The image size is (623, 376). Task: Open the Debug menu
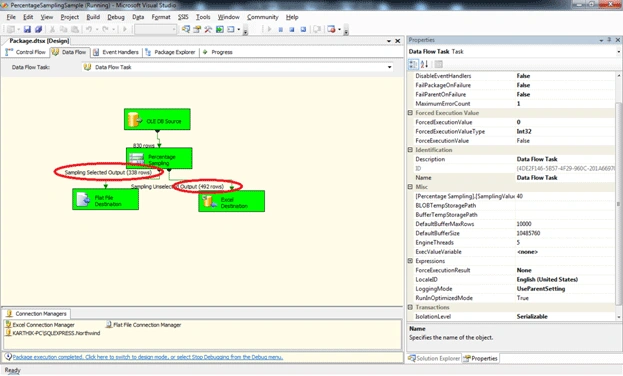point(116,17)
